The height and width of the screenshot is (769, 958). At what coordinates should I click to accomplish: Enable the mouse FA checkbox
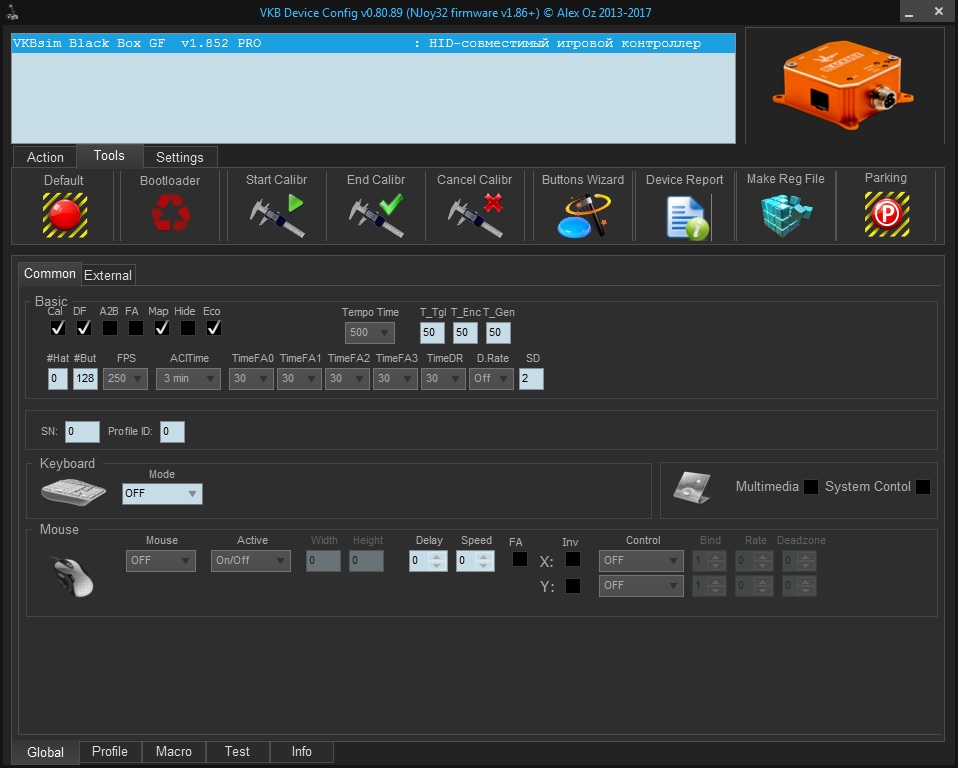click(519, 559)
